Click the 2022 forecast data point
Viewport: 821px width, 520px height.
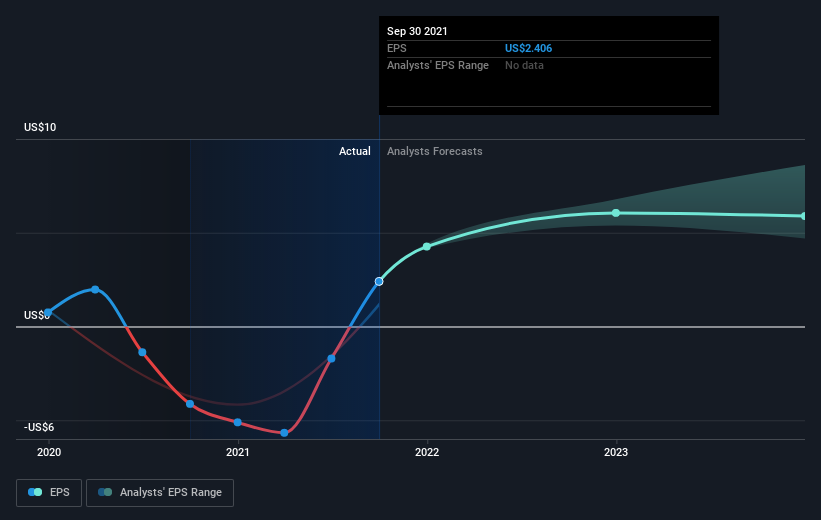click(x=427, y=247)
